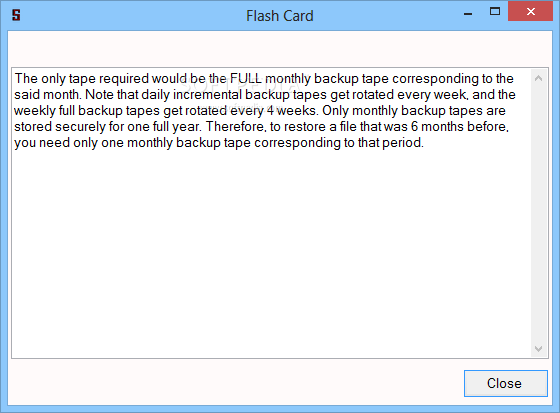Close the window with the red X
560x413 pixels.
click(x=530, y=12)
